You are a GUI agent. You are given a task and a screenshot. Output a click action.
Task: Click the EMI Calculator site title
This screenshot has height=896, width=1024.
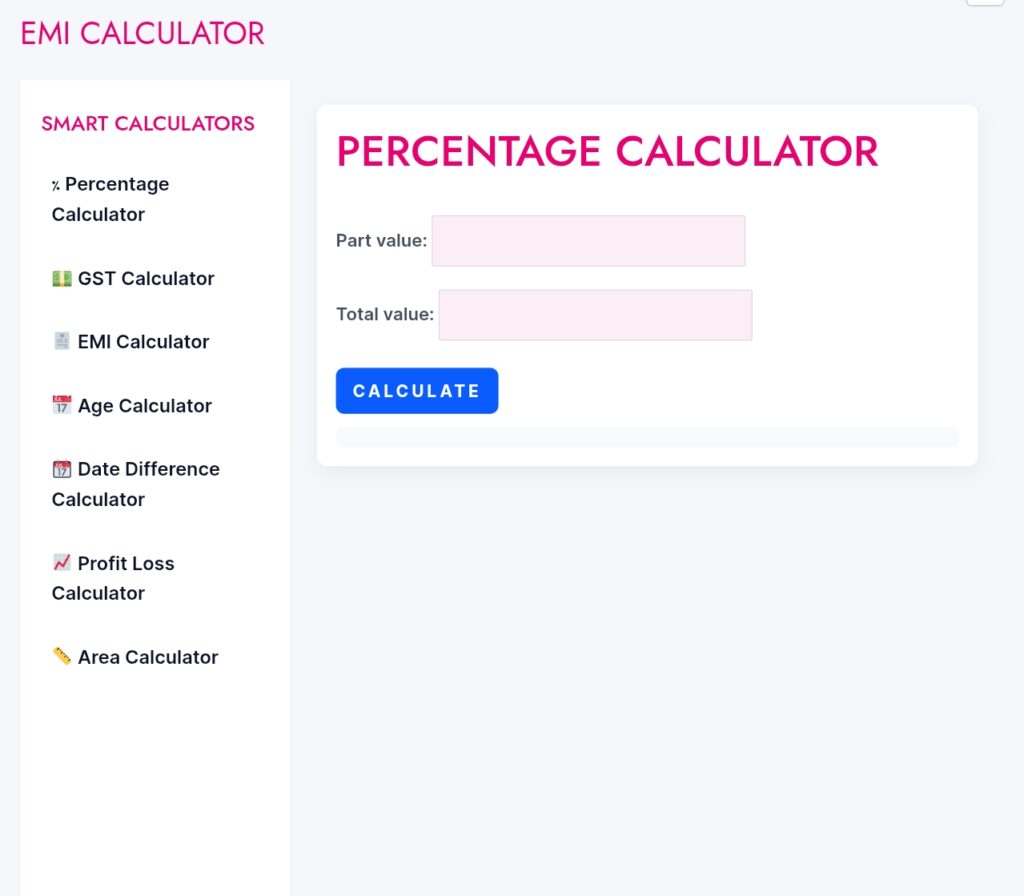(x=142, y=33)
